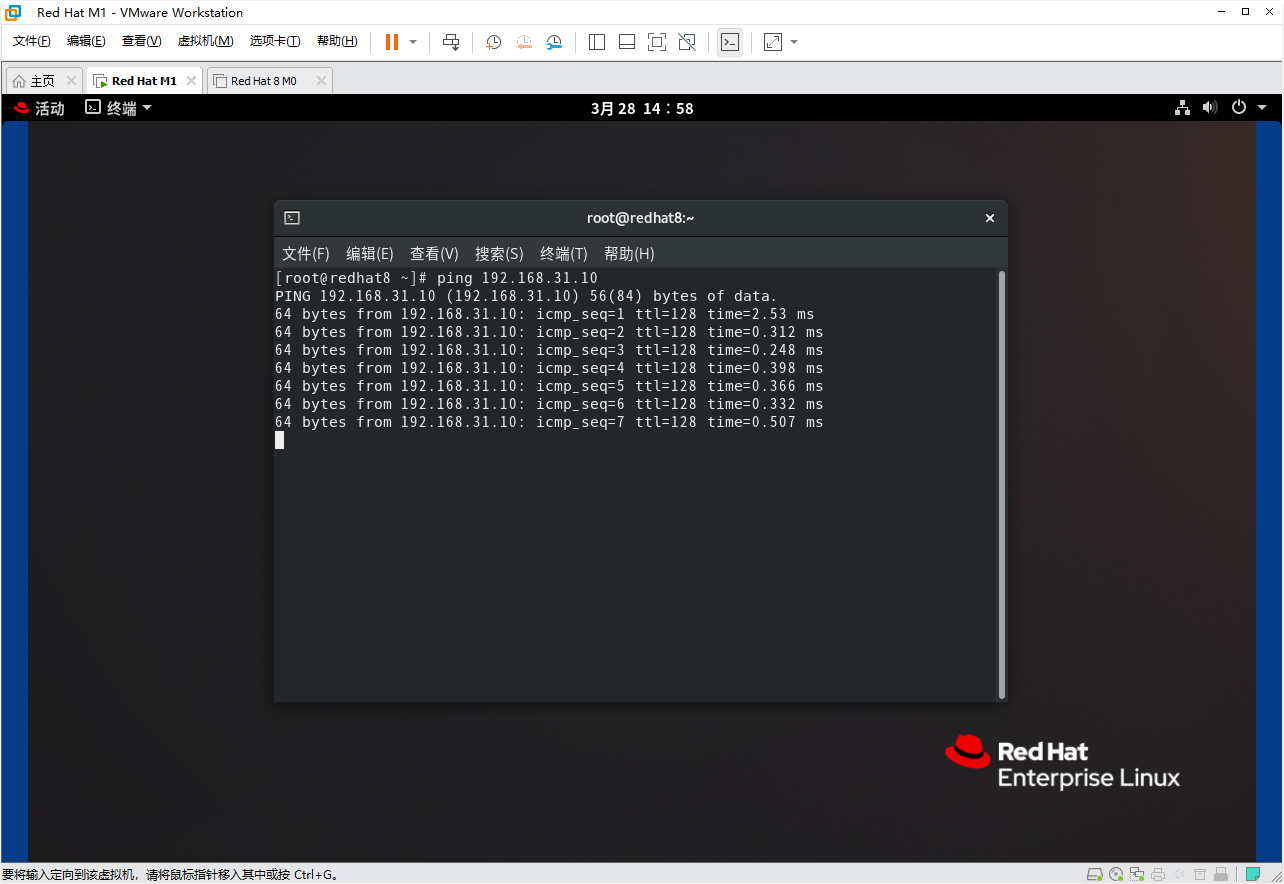Pause the virtual machine with the orange button
Screen dimensions: 1284x884
[x=391, y=42]
